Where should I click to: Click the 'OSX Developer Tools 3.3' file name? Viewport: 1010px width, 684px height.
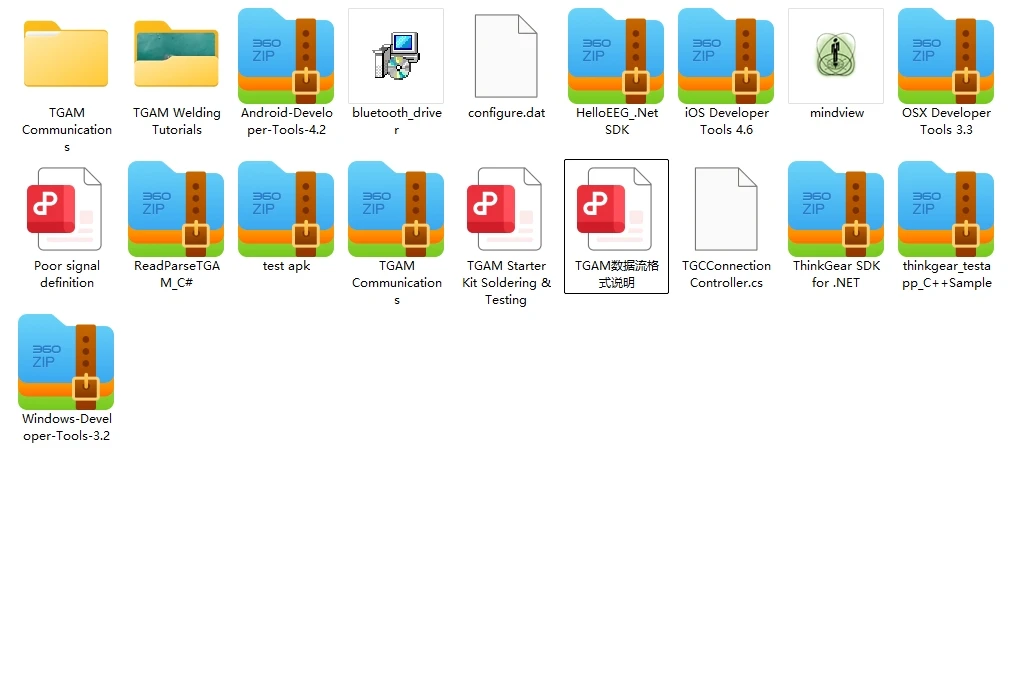pyautogui.click(x=946, y=121)
